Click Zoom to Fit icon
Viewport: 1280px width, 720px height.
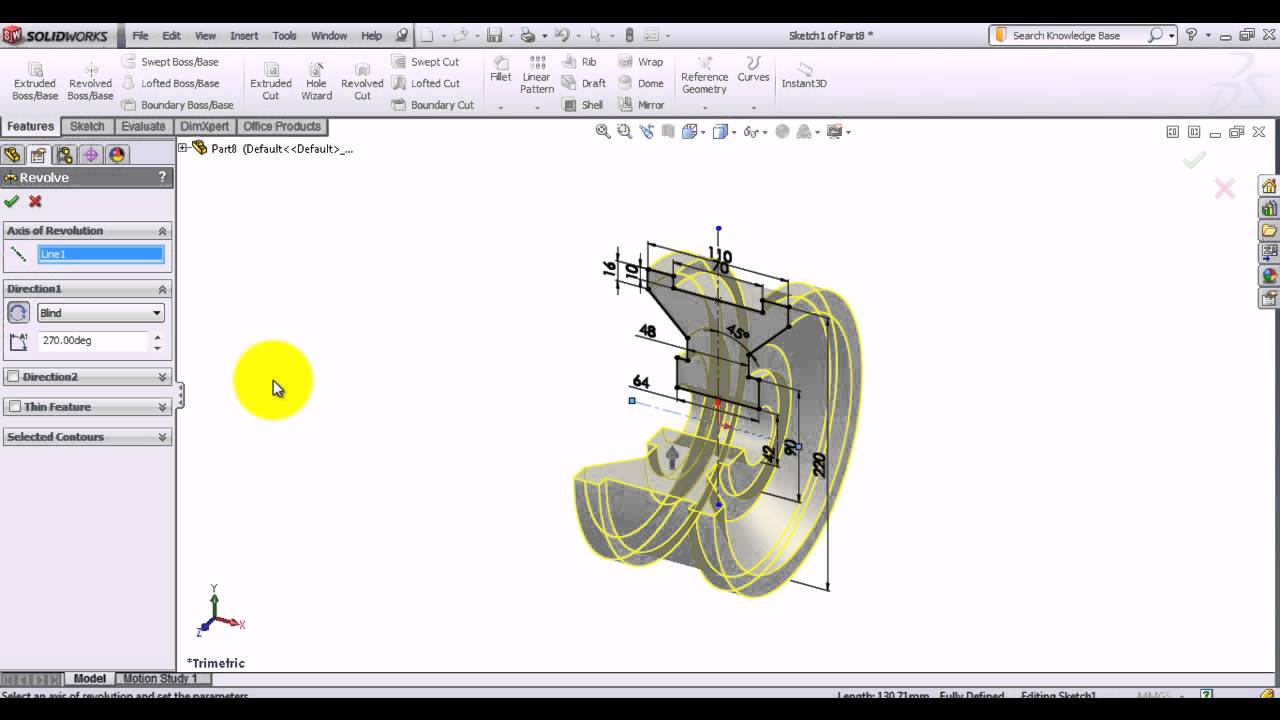[x=603, y=131]
